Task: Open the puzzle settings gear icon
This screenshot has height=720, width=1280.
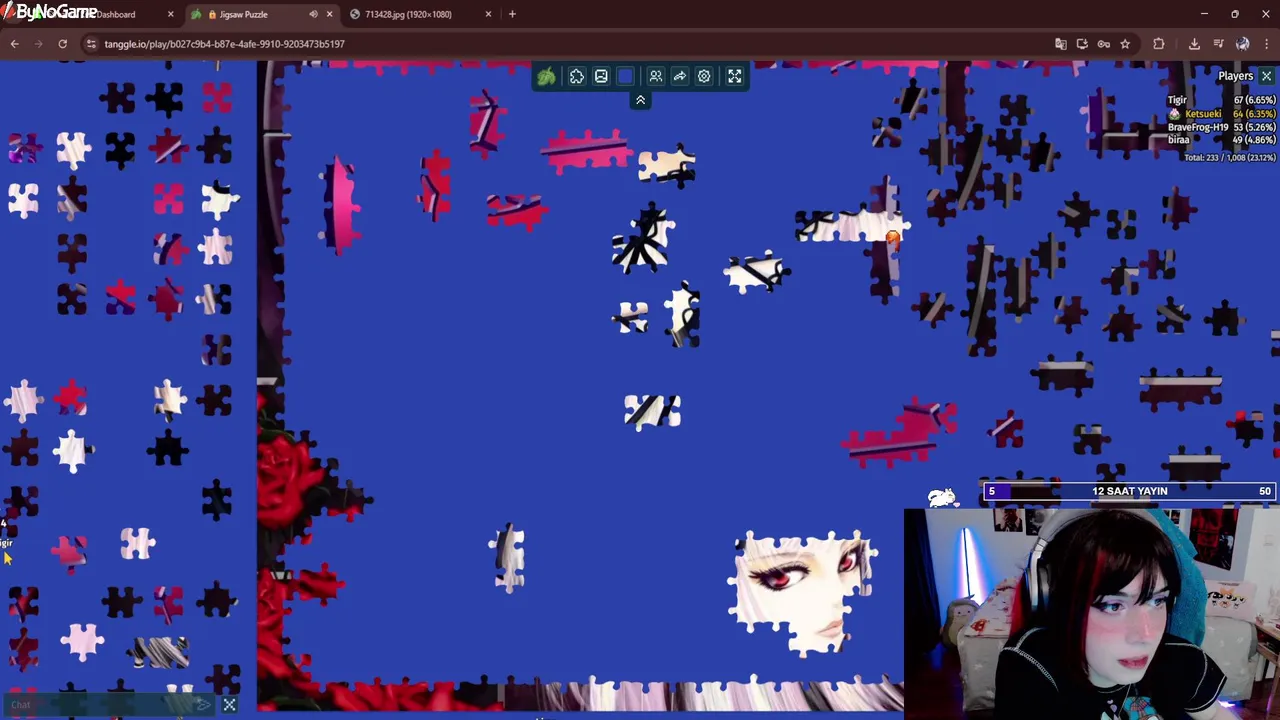Action: pyautogui.click(x=704, y=77)
